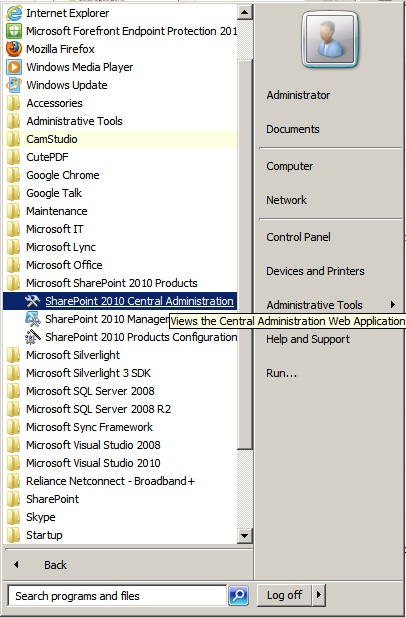Click SharePoint 2010 Products Configuration wizard icon

(x=32, y=337)
